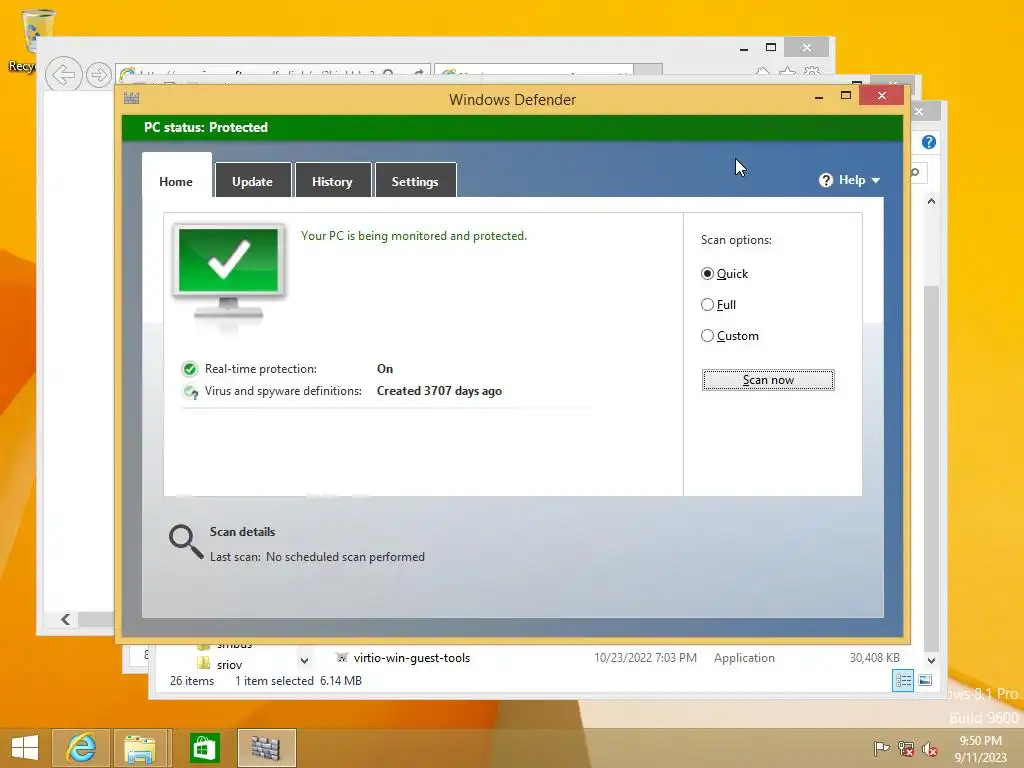The width and height of the screenshot is (1024, 768).
Task: Maximize the Internet Explorer window
Action: 771,47
